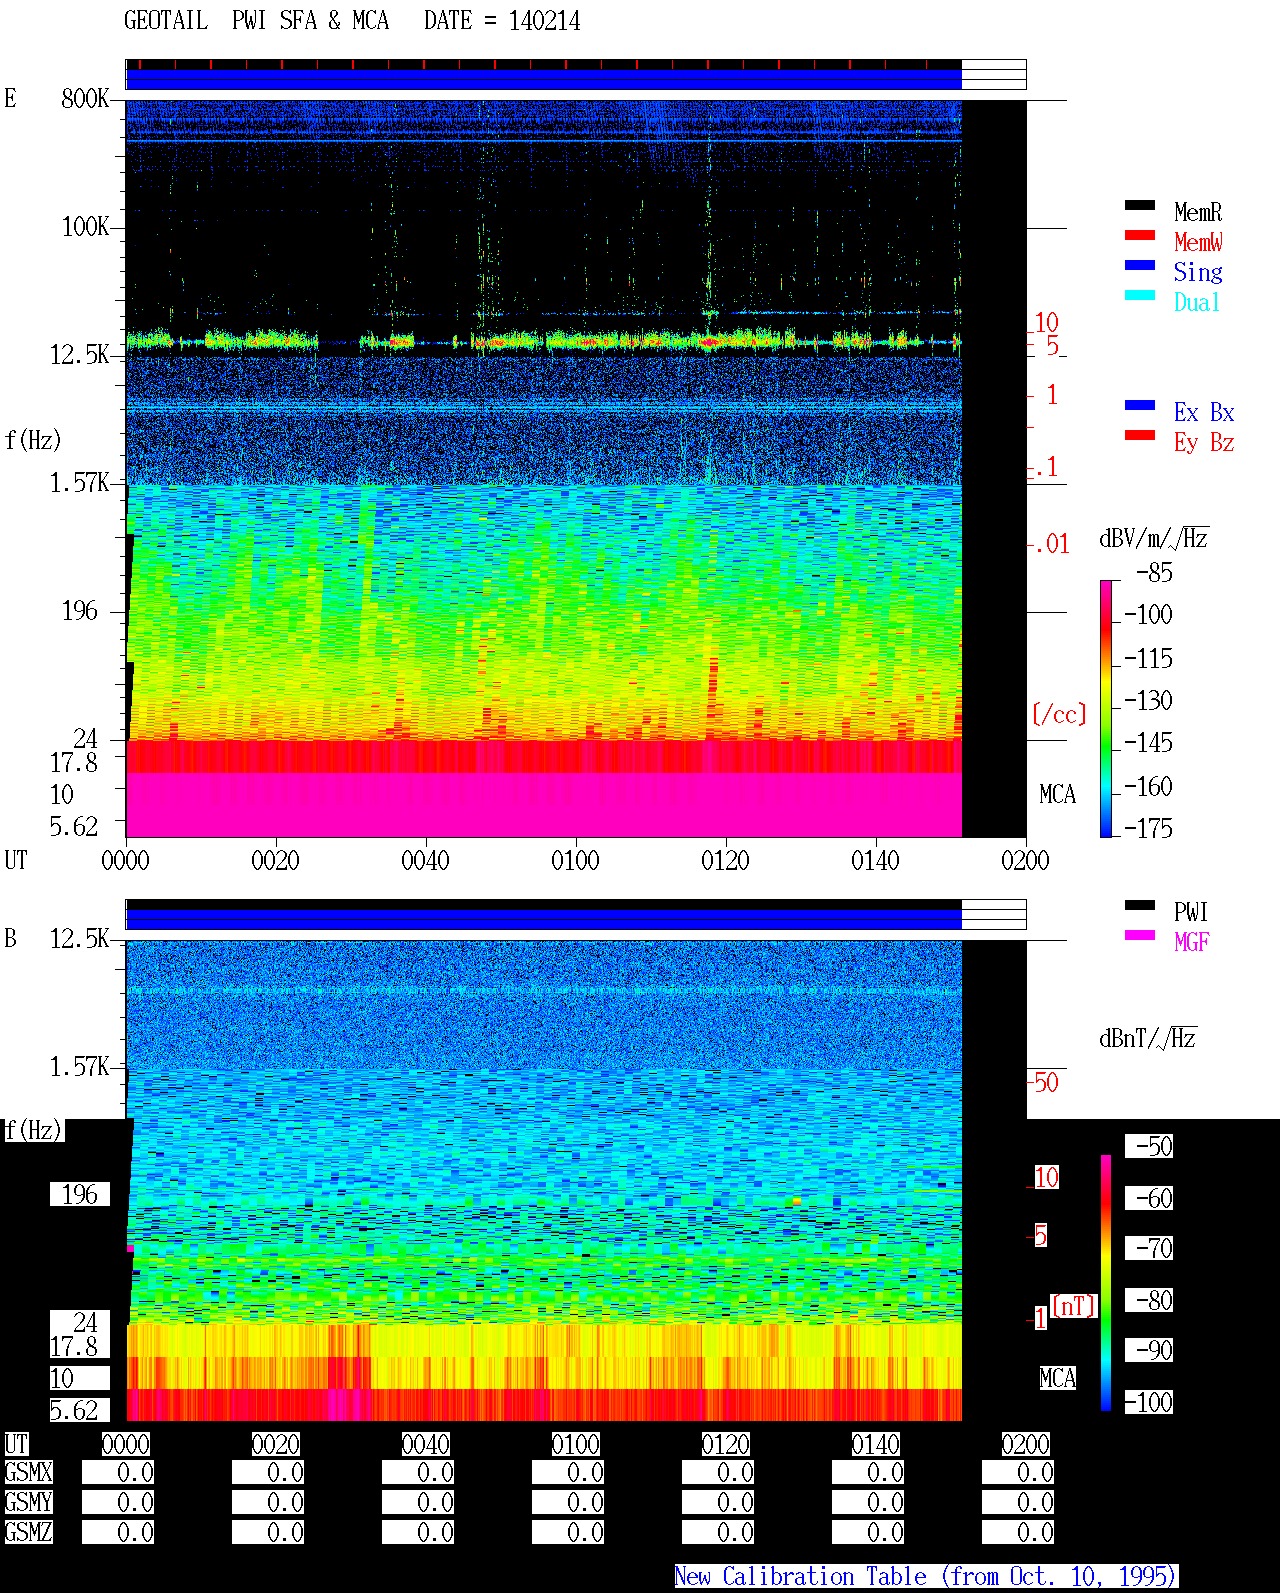Click the red MemW legend swatch
Screen dimensions: 1280x1593
tap(1140, 235)
